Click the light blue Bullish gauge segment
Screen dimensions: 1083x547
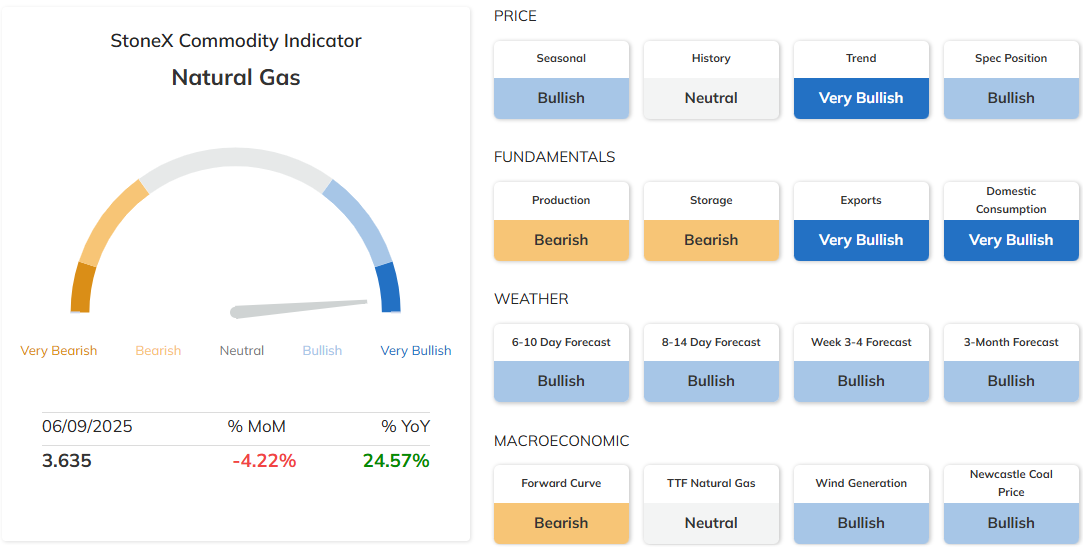point(361,222)
